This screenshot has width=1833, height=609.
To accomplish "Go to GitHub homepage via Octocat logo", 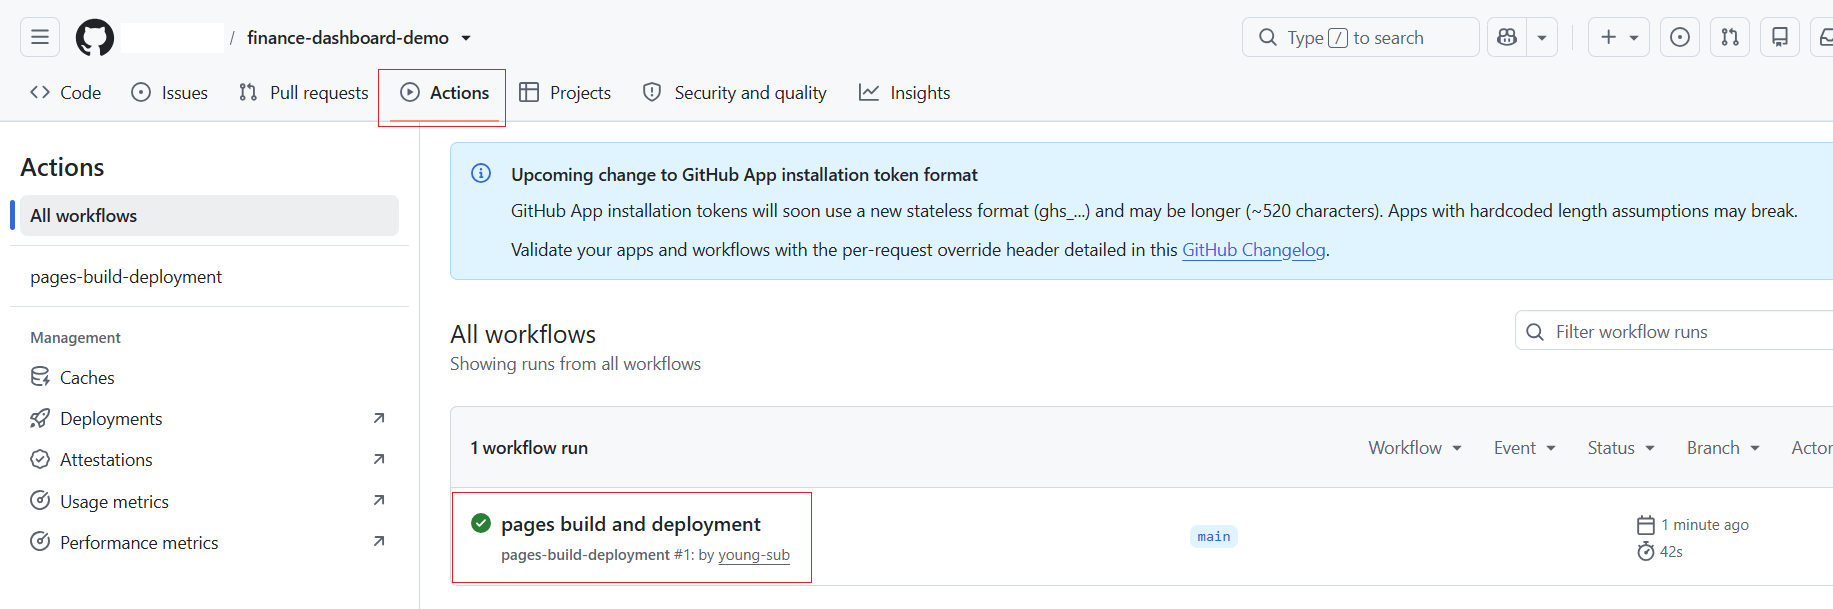I will pyautogui.click(x=95, y=38).
